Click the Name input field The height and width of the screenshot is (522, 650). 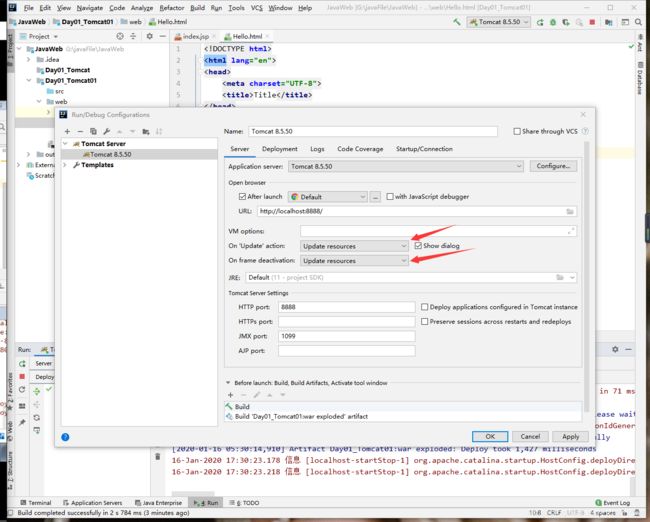pyautogui.click(x=373, y=131)
